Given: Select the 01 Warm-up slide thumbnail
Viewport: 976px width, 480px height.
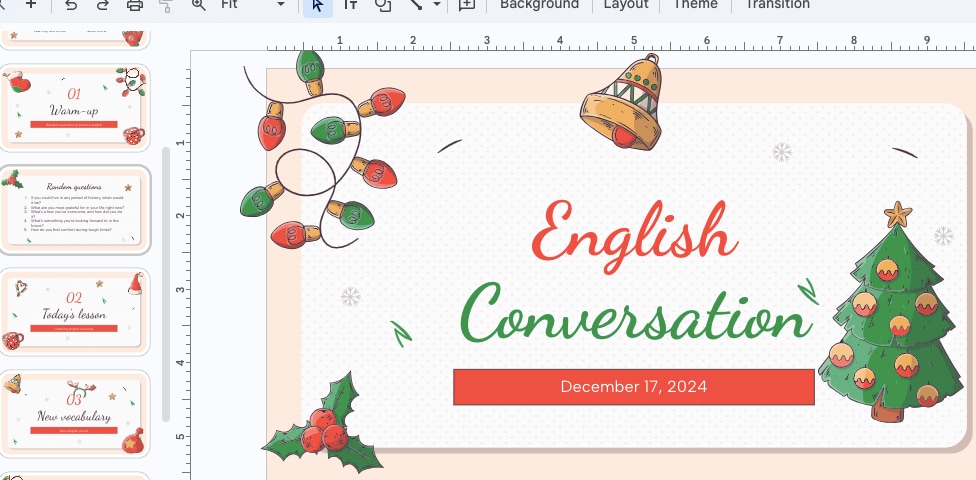Looking at the screenshot, I should [x=75, y=107].
